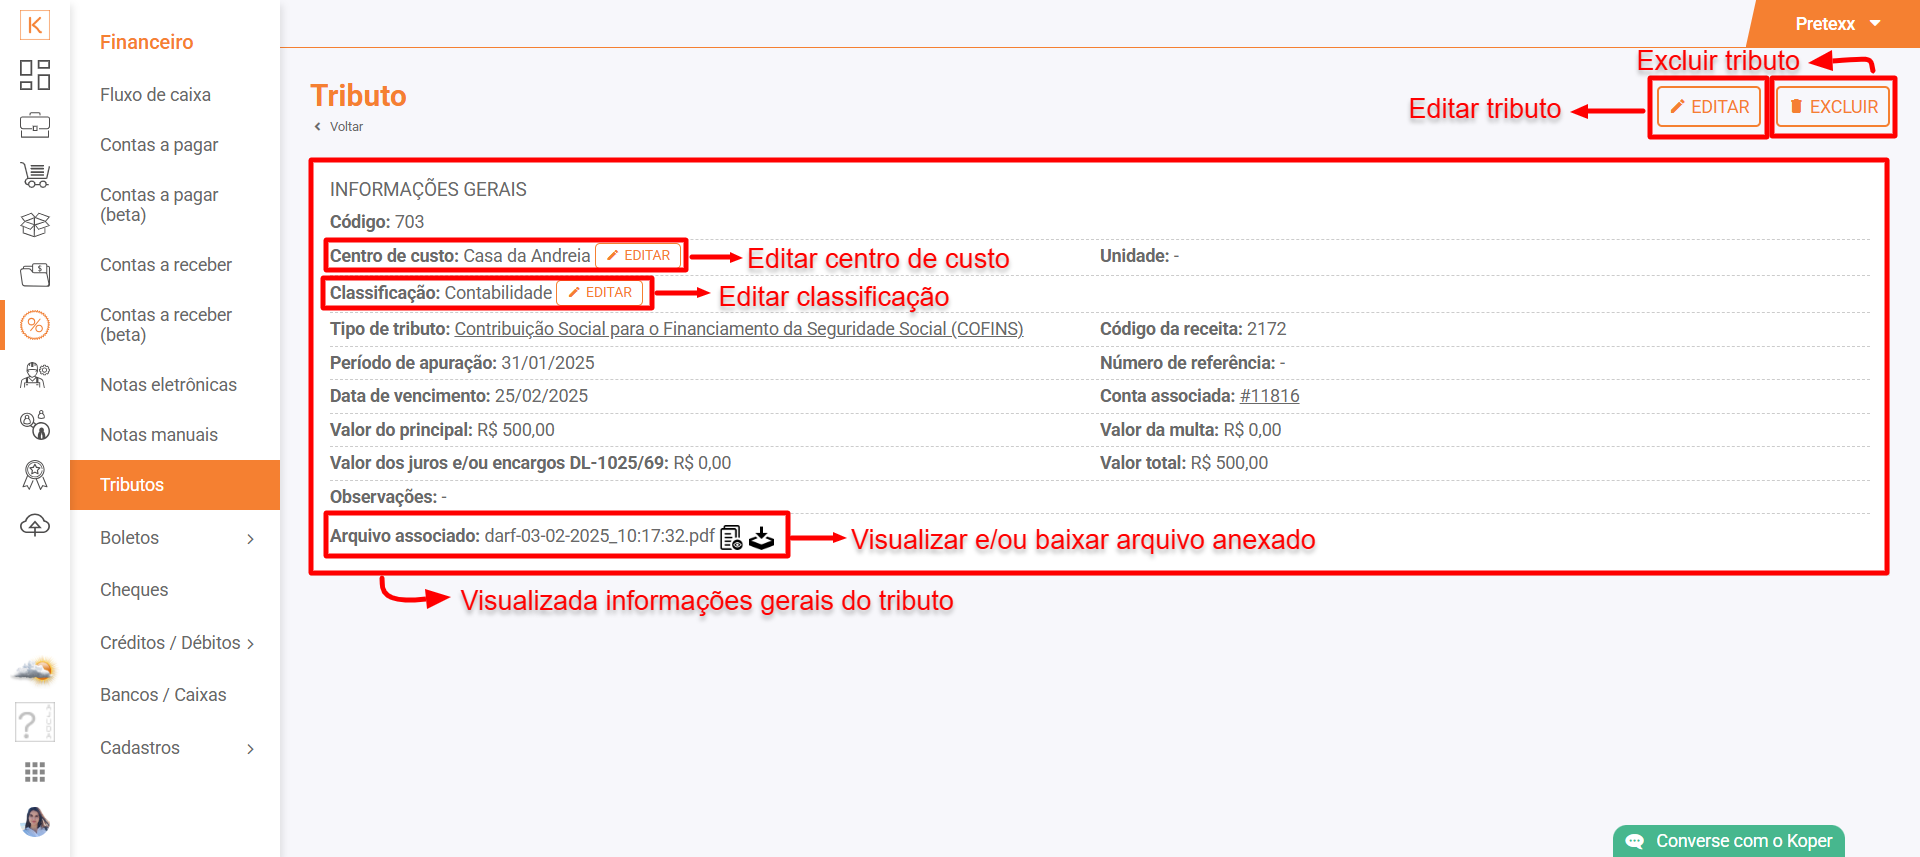Download the attached darf PDF file
The height and width of the screenshot is (857, 1920).
(x=762, y=537)
